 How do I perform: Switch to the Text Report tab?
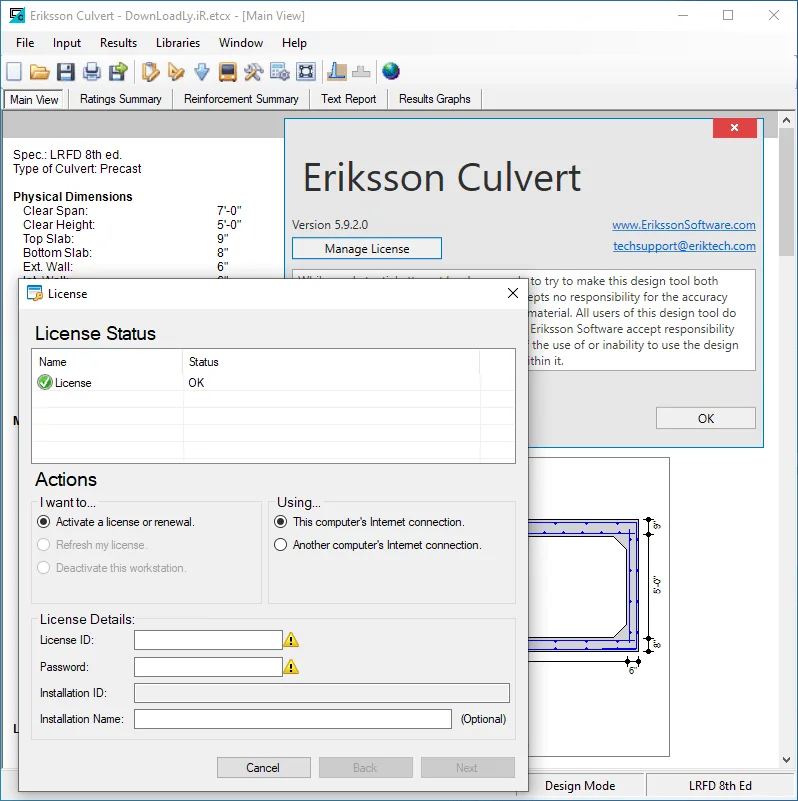click(348, 99)
